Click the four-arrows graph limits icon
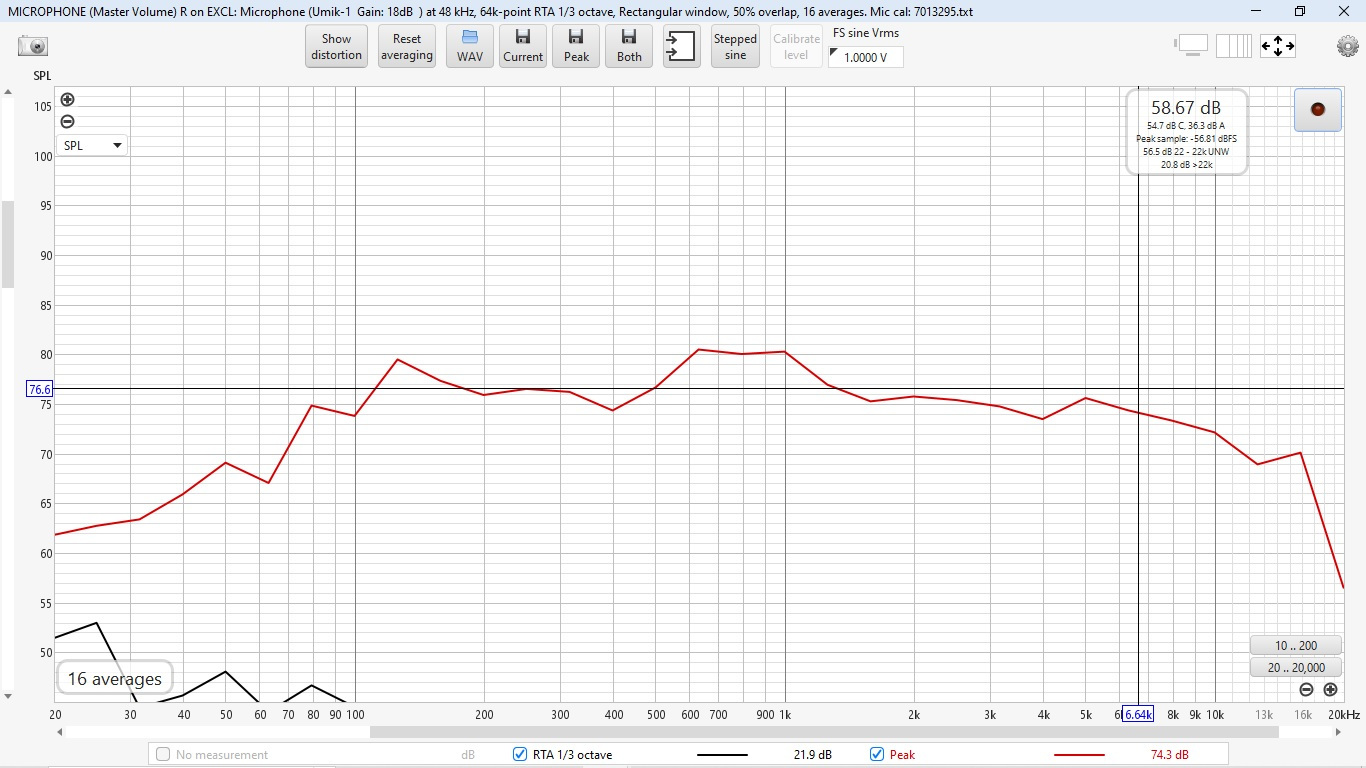The width and height of the screenshot is (1366, 768). [1278, 46]
